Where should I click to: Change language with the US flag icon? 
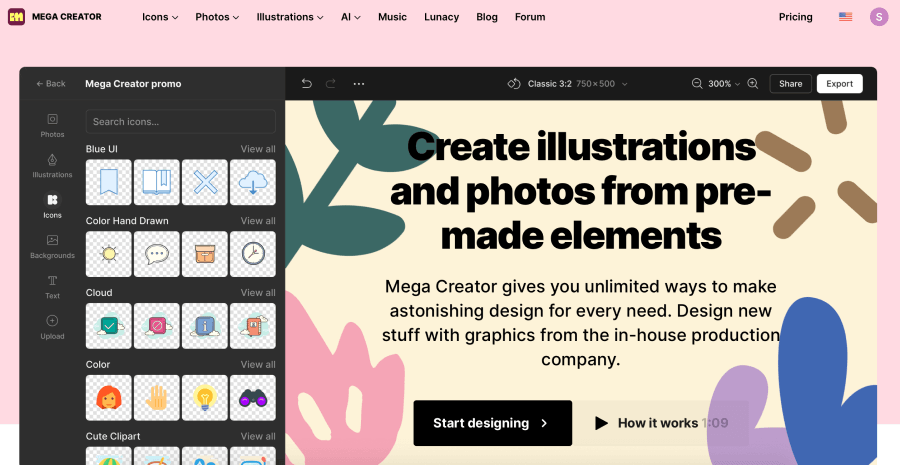click(x=845, y=17)
